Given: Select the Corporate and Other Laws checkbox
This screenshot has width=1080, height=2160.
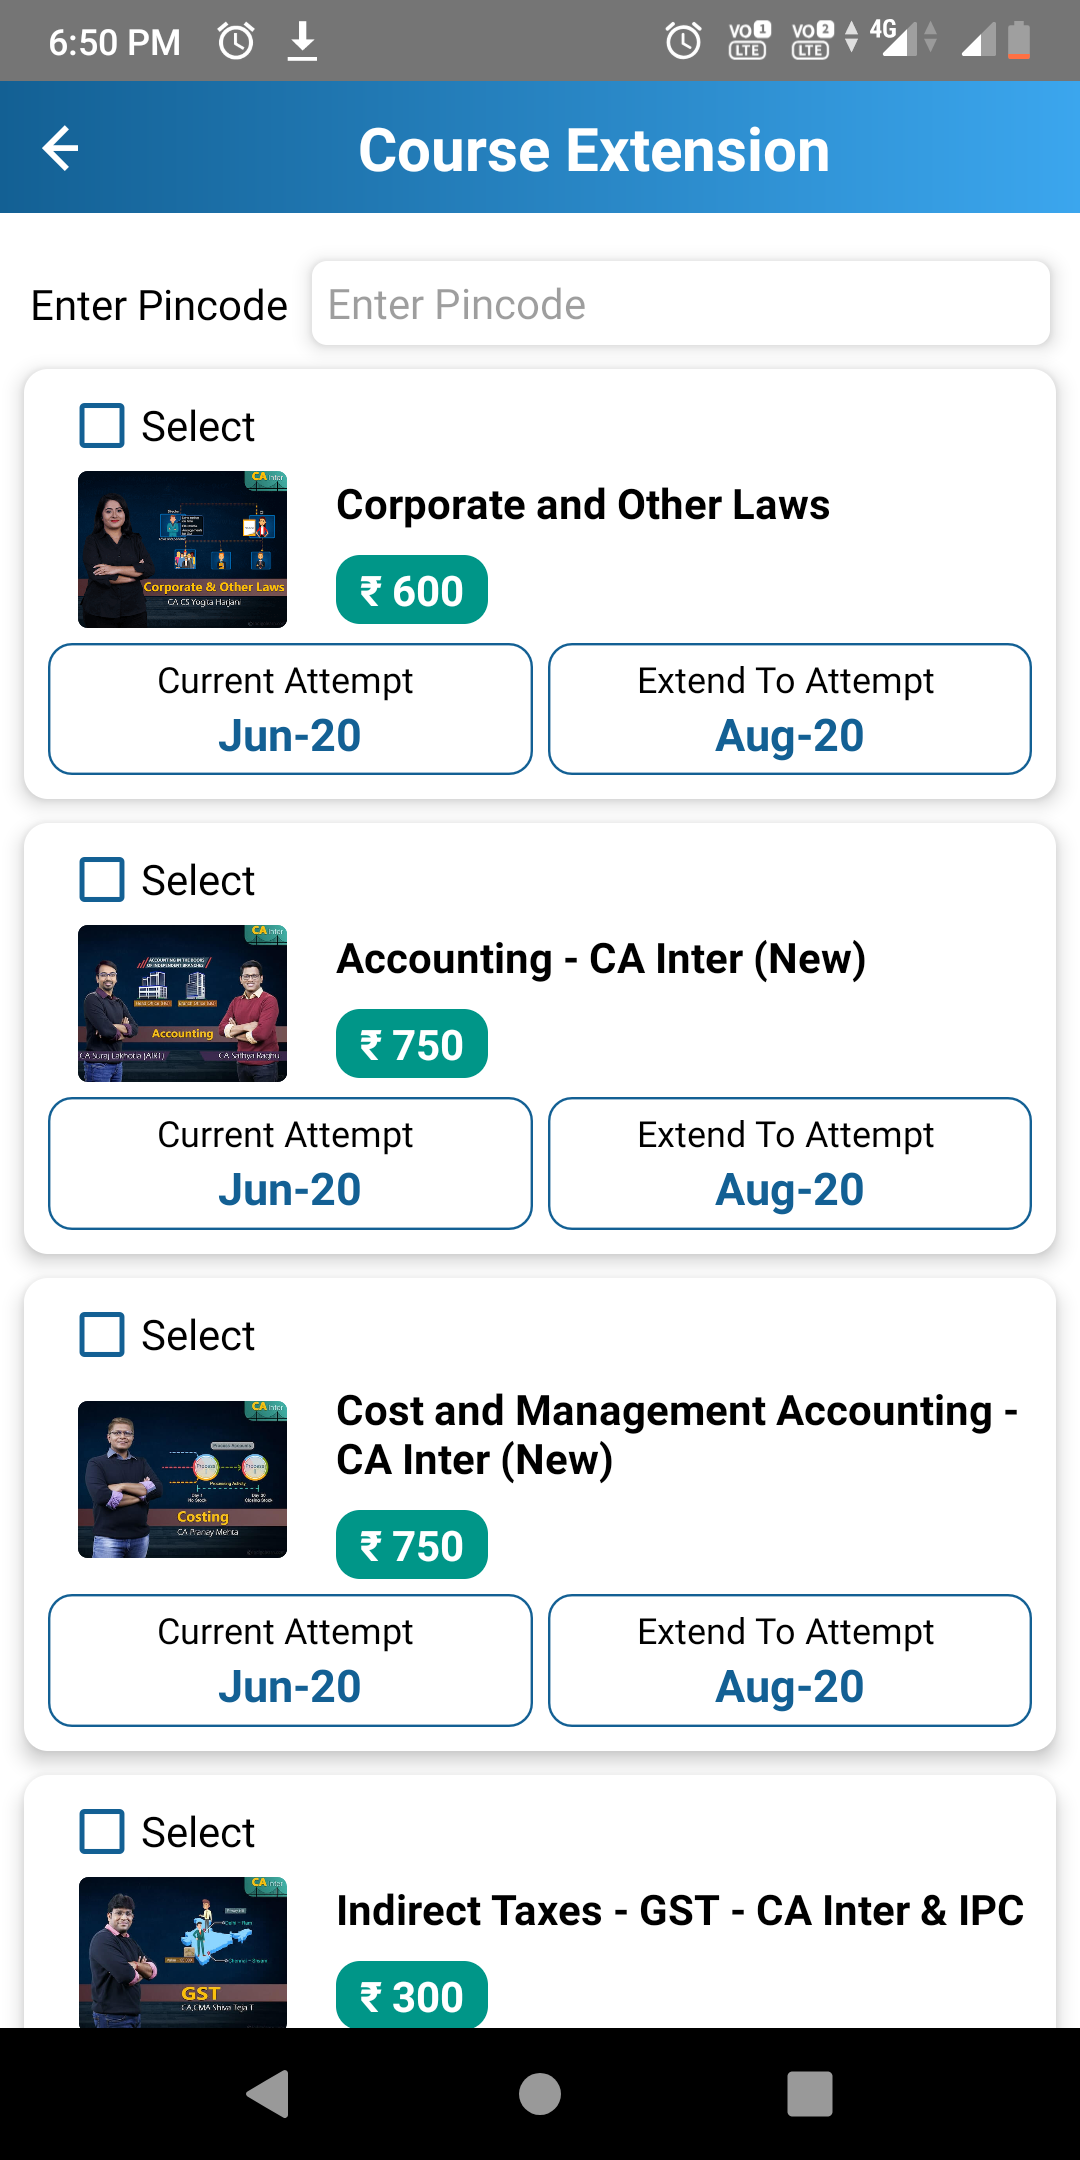Looking at the screenshot, I should [102, 426].
